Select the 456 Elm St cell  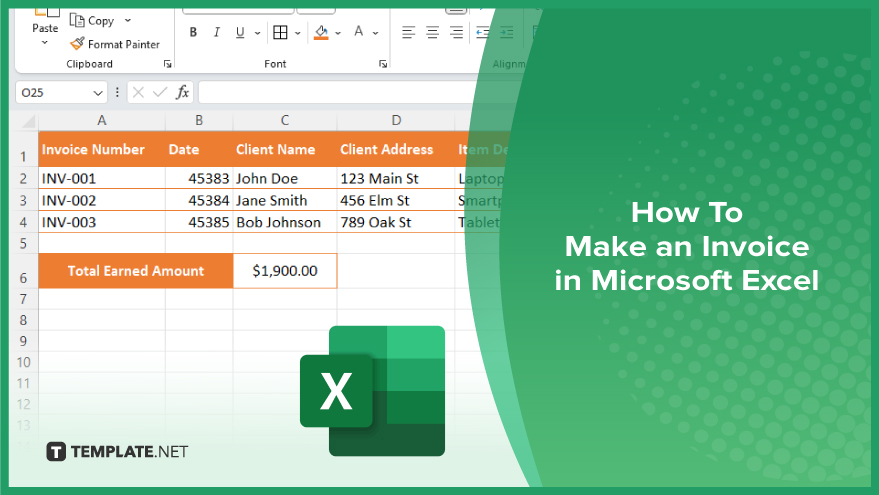coord(396,200)
